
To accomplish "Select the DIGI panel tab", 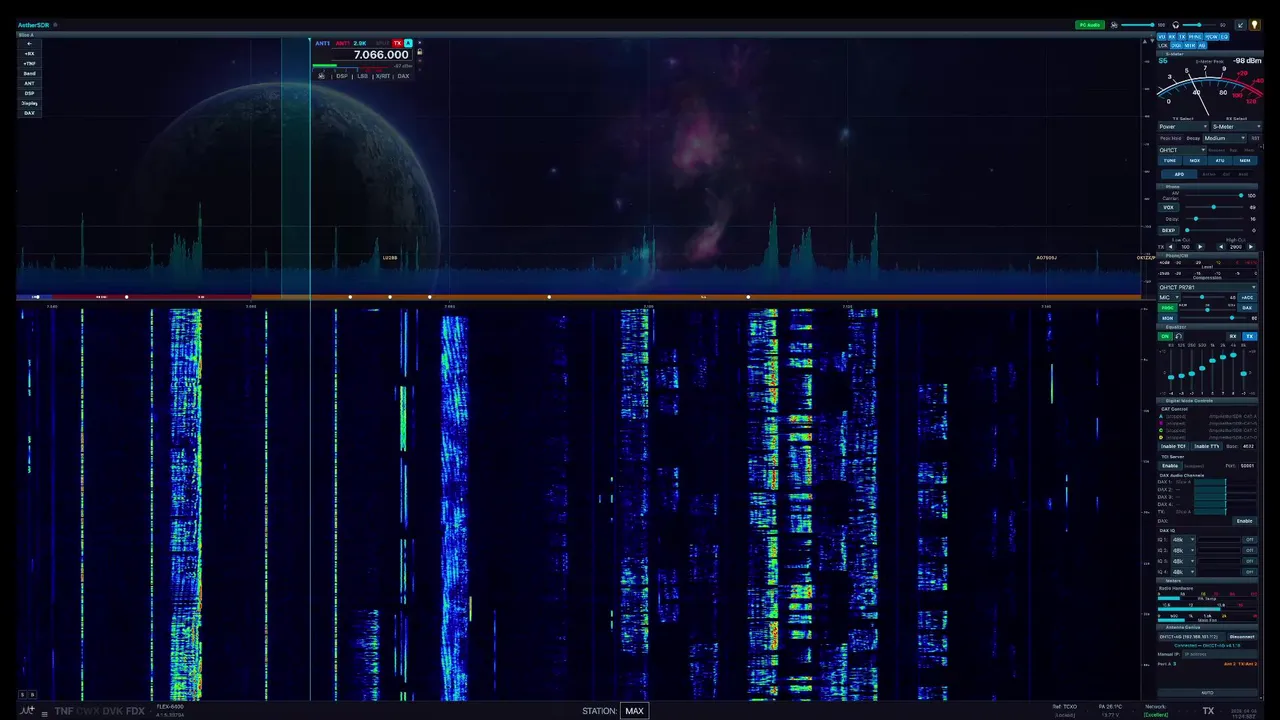I will (1176, 46).
